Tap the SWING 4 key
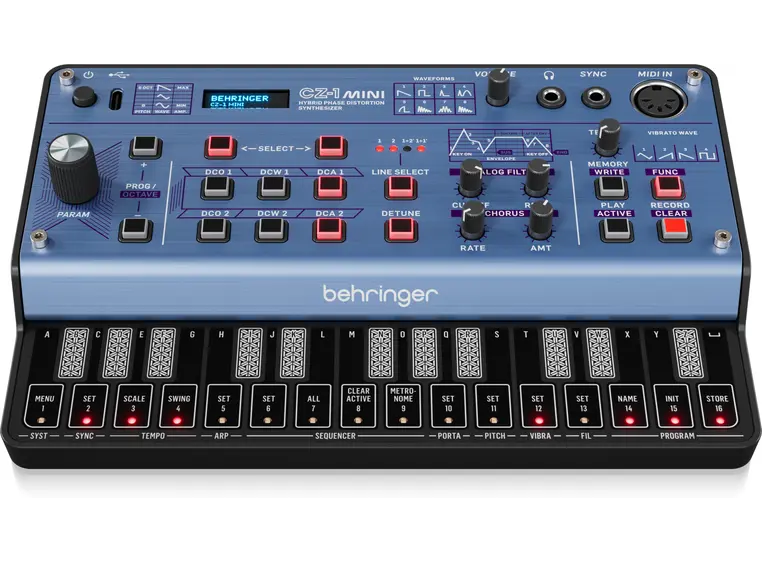The width and height of the screenshot is (762, 562). coord(178,406)
